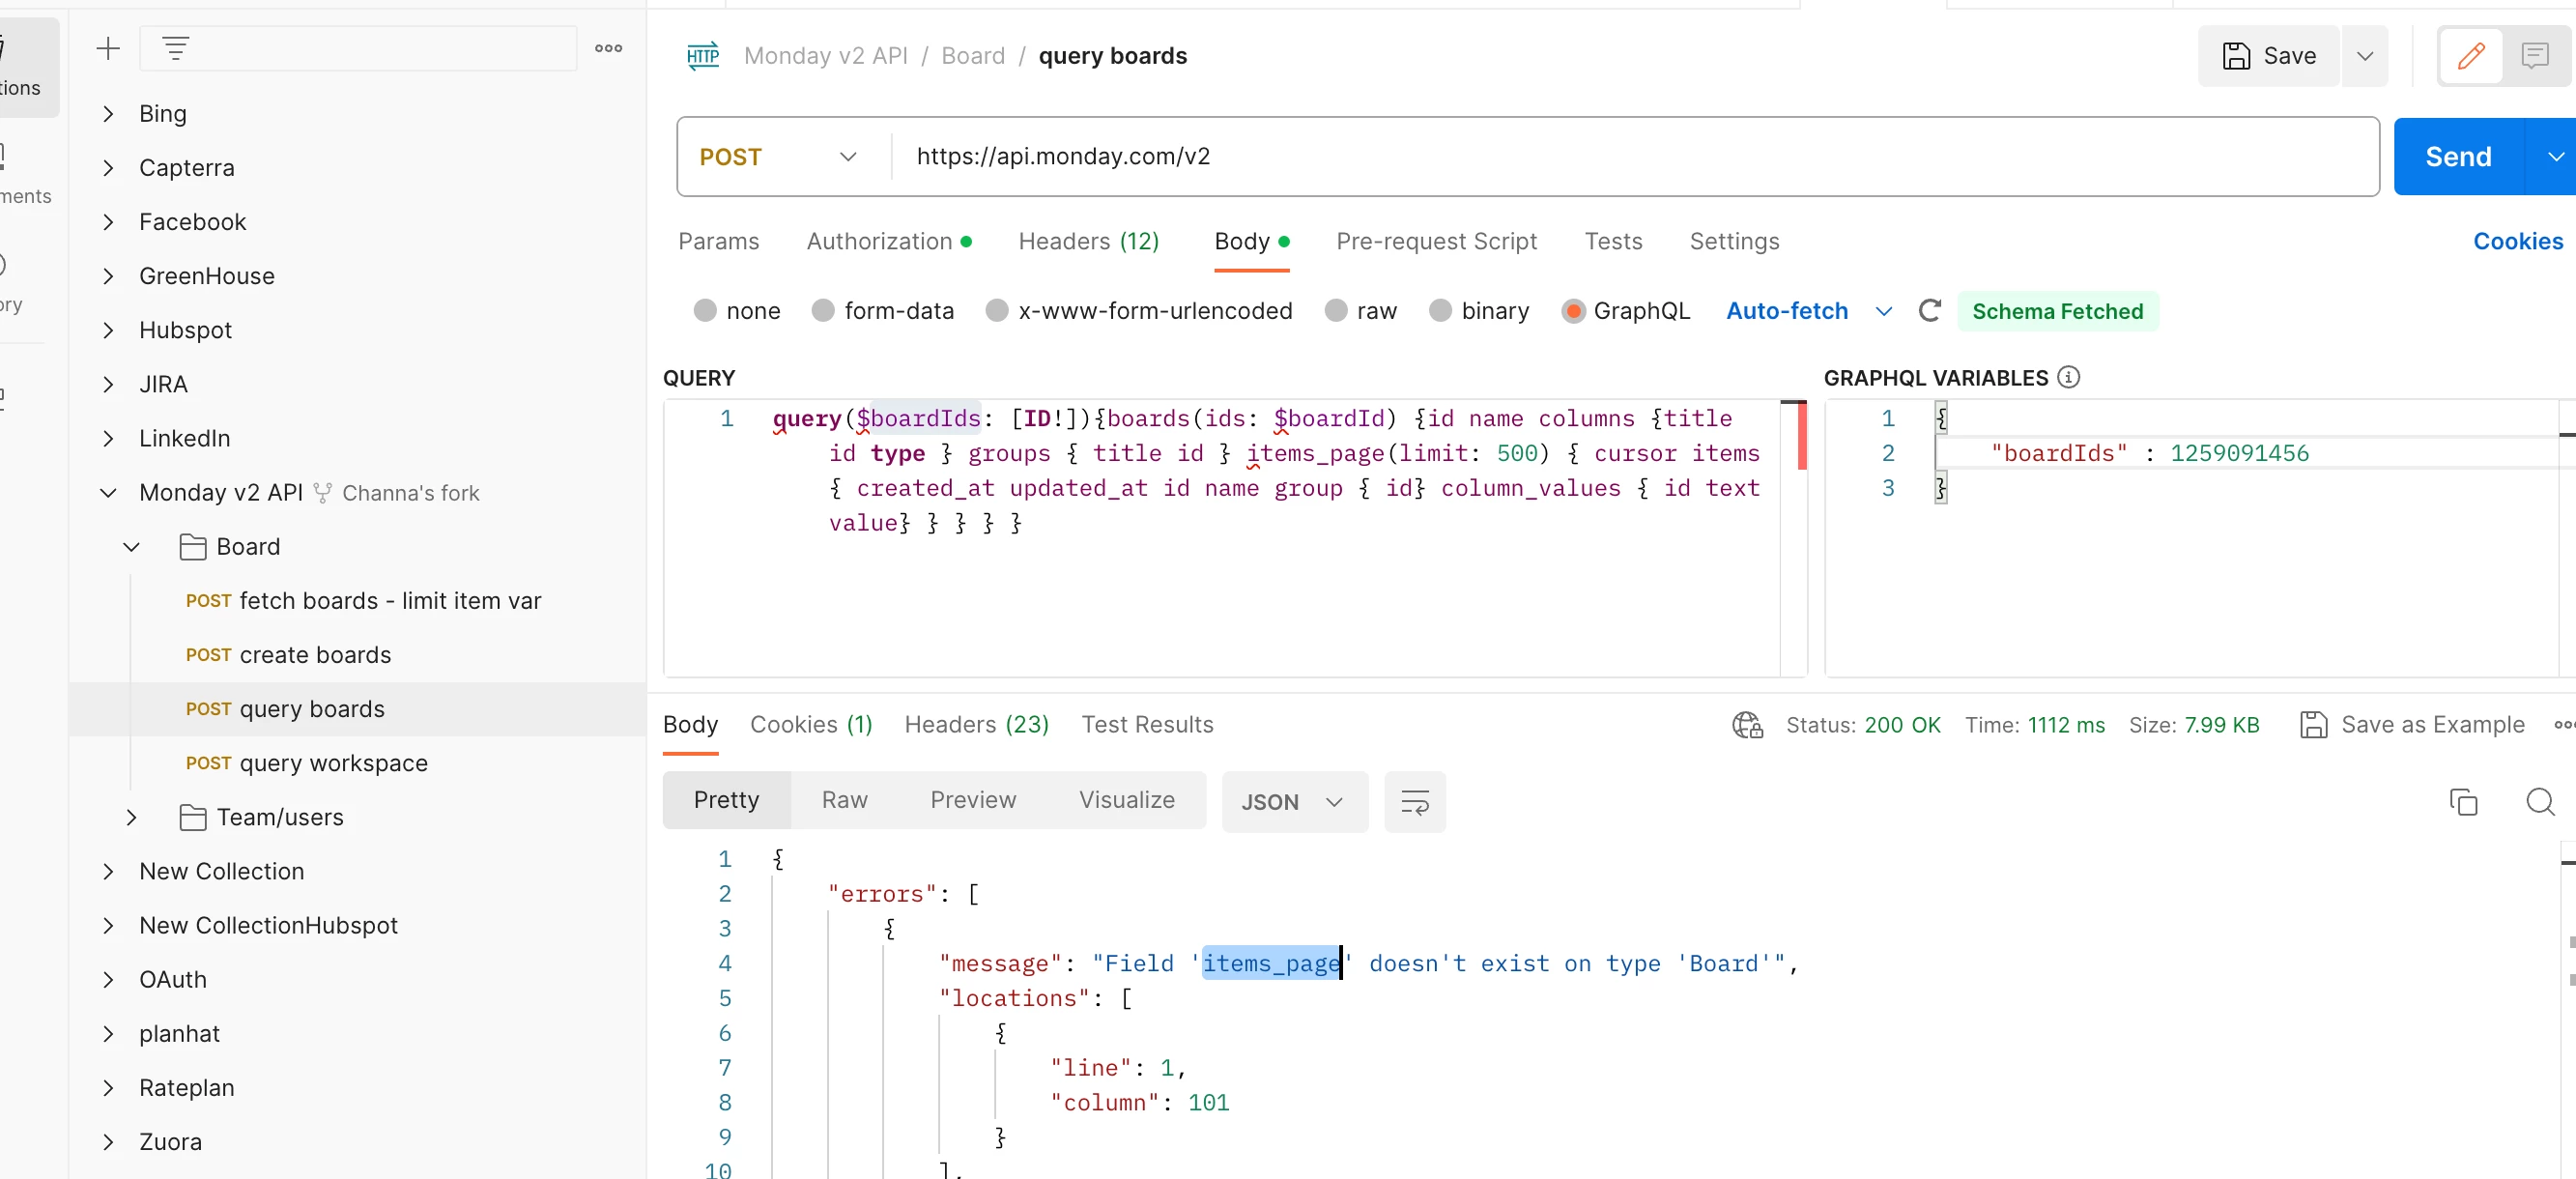
Task: Open the Send options dropdown arrow
Action: point(2555,156)
